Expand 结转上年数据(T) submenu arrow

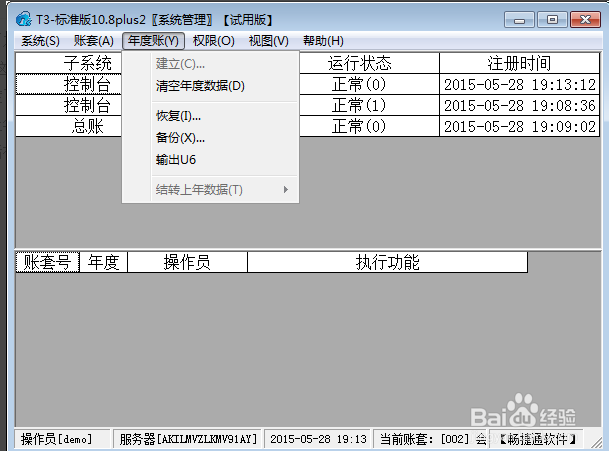(285, 190)
